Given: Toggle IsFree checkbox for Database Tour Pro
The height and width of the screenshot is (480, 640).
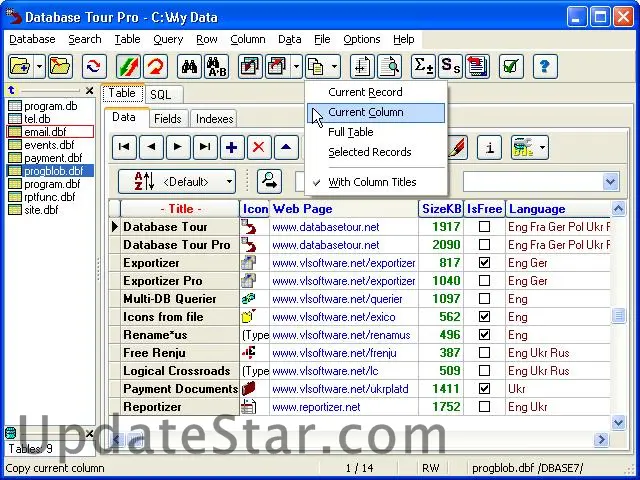Looking at the screenshot, I should tap(484, 244).
